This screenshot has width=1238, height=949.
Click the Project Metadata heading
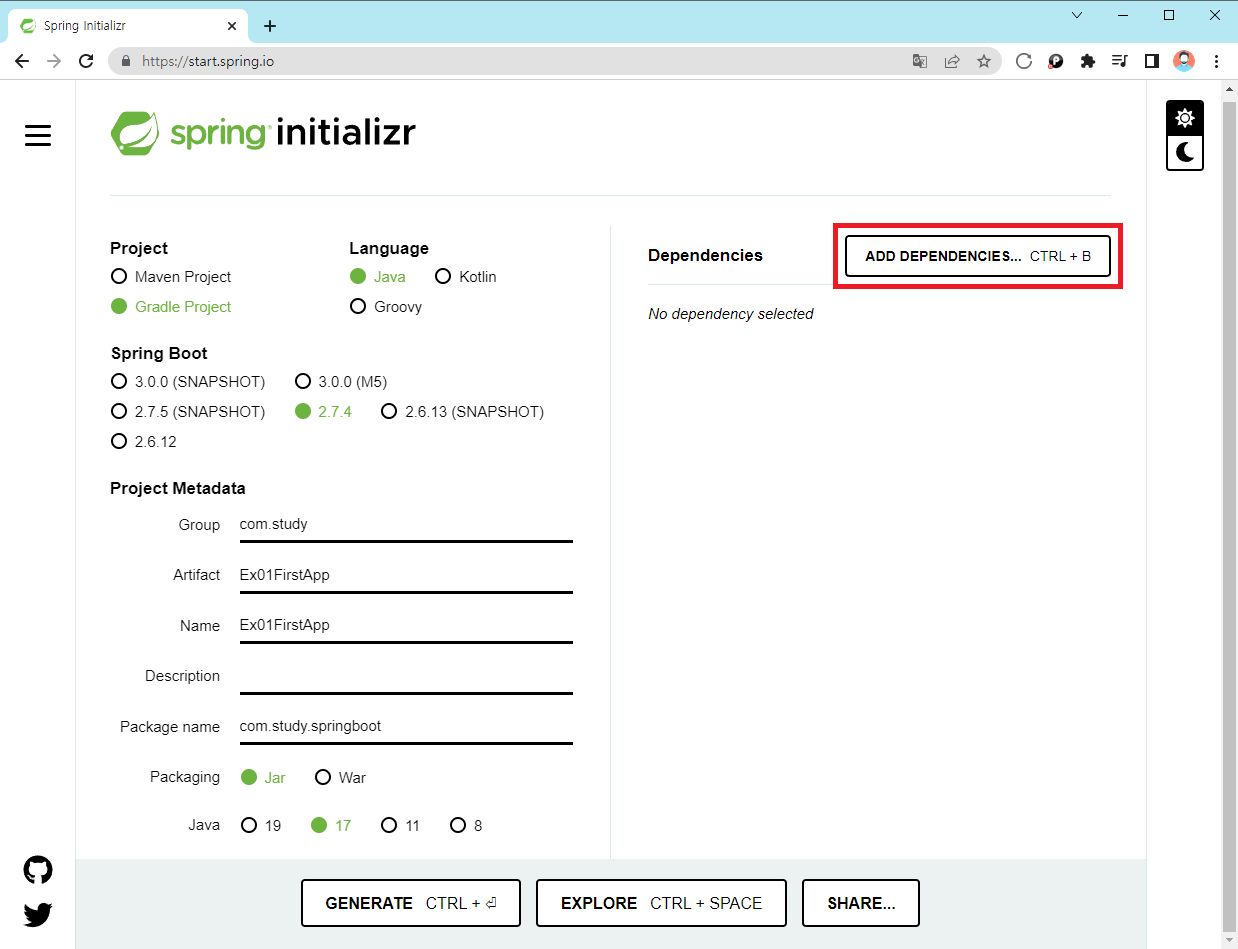coord(178,488)
